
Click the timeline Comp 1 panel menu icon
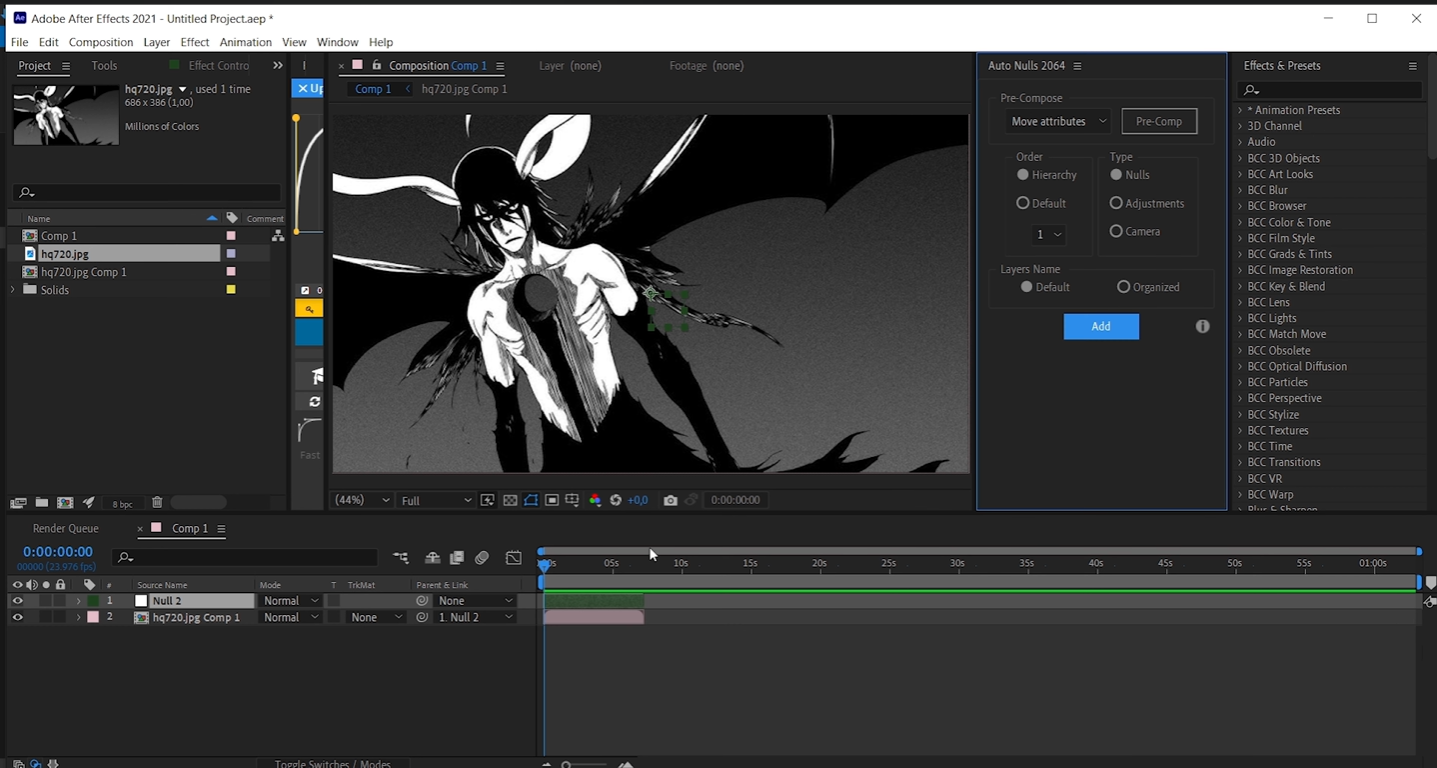coord(221,529)
